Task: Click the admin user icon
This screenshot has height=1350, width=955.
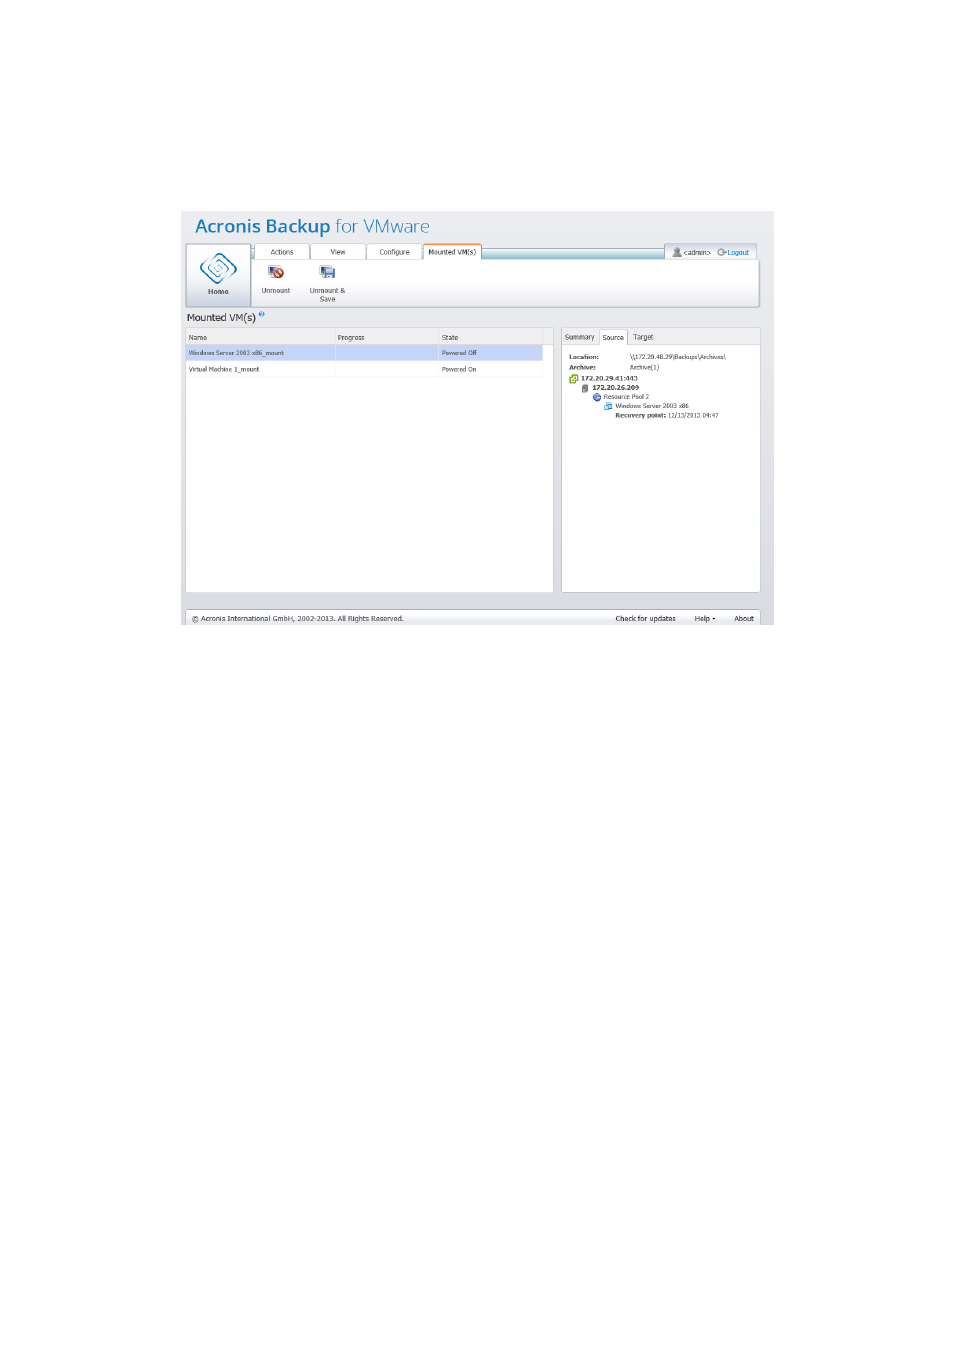Action: (x=677, y=252)
